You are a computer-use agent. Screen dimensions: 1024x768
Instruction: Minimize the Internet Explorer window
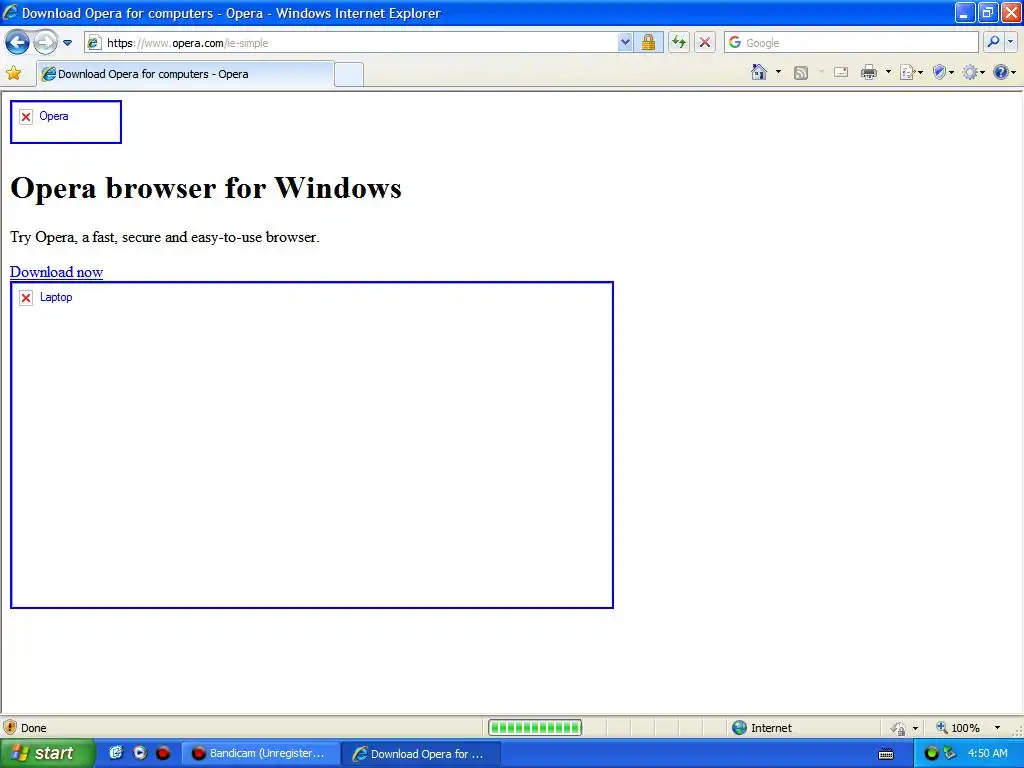(x=965, y=12)
